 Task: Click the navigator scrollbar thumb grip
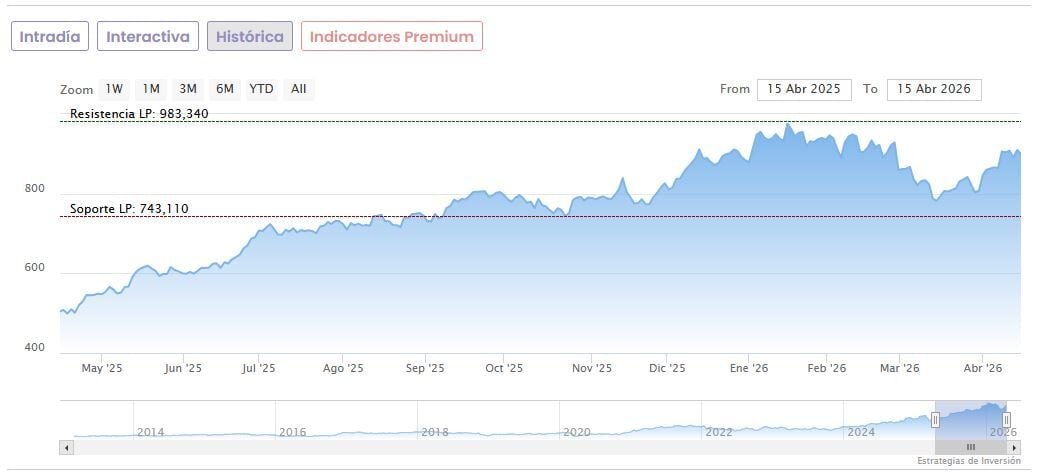coord(970,447)
